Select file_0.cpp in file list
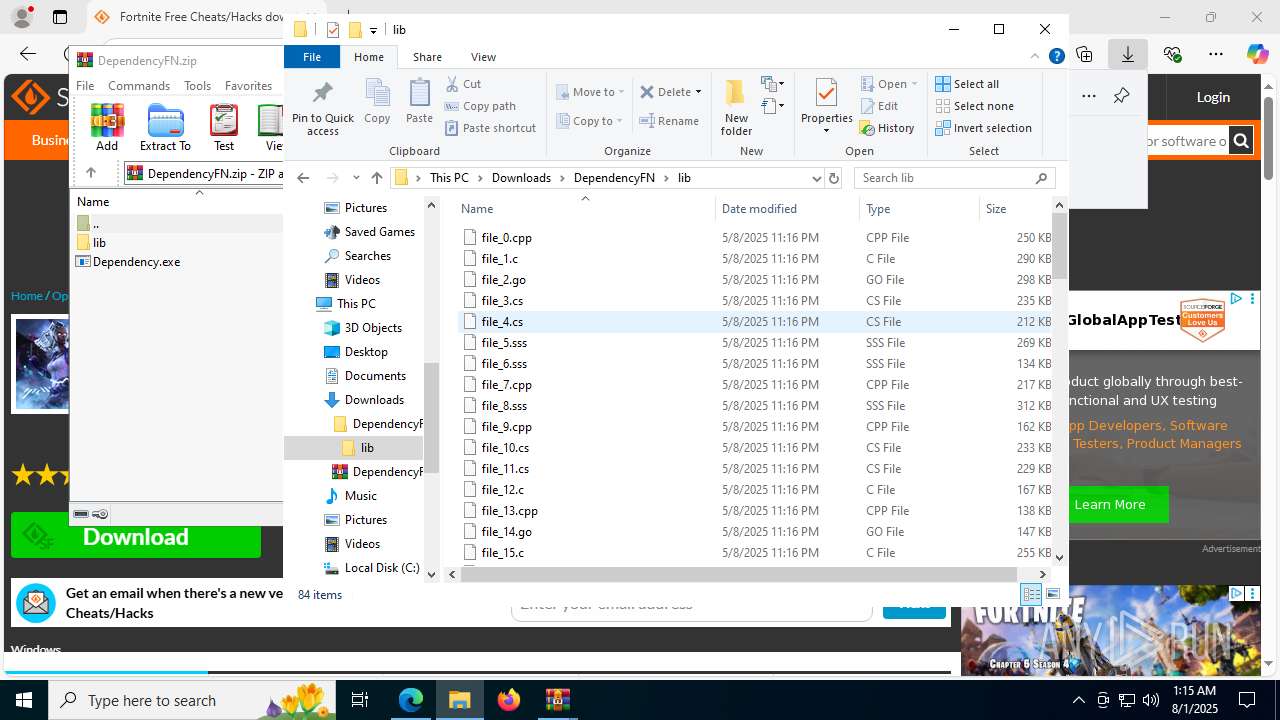 coord(506,238)
